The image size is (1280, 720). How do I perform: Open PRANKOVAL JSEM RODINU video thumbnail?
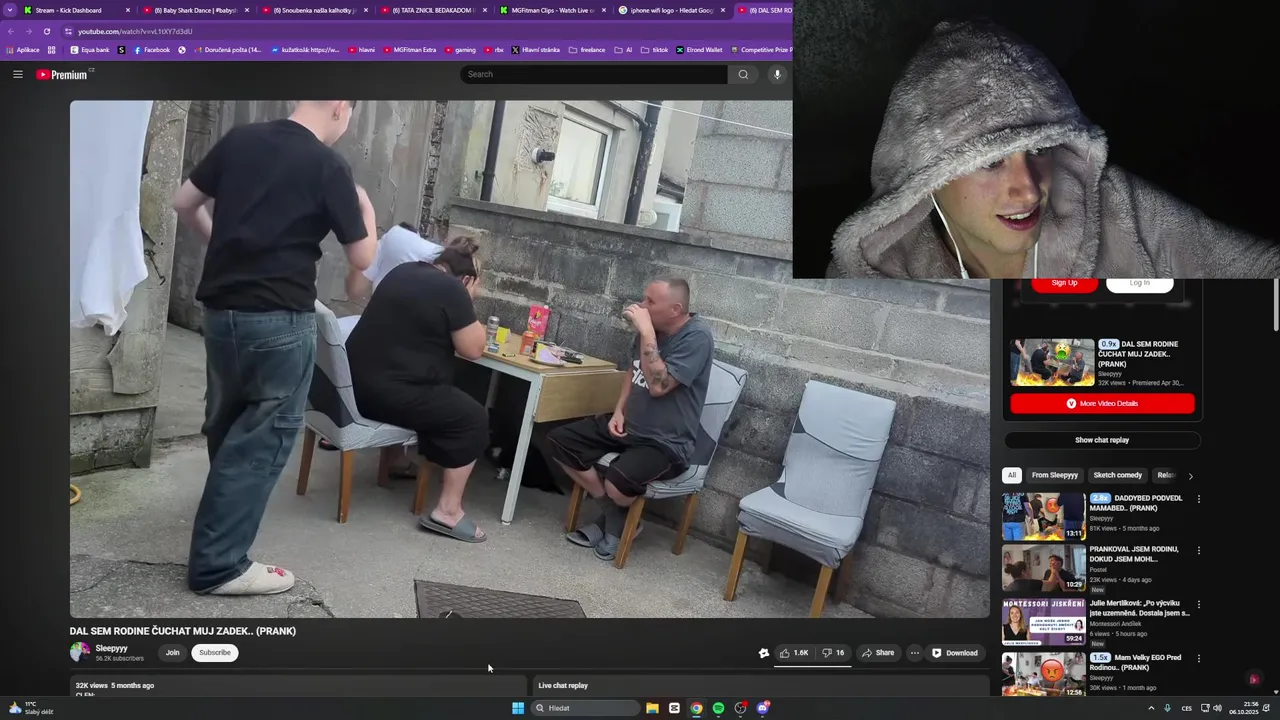(x=1044, y=568)
